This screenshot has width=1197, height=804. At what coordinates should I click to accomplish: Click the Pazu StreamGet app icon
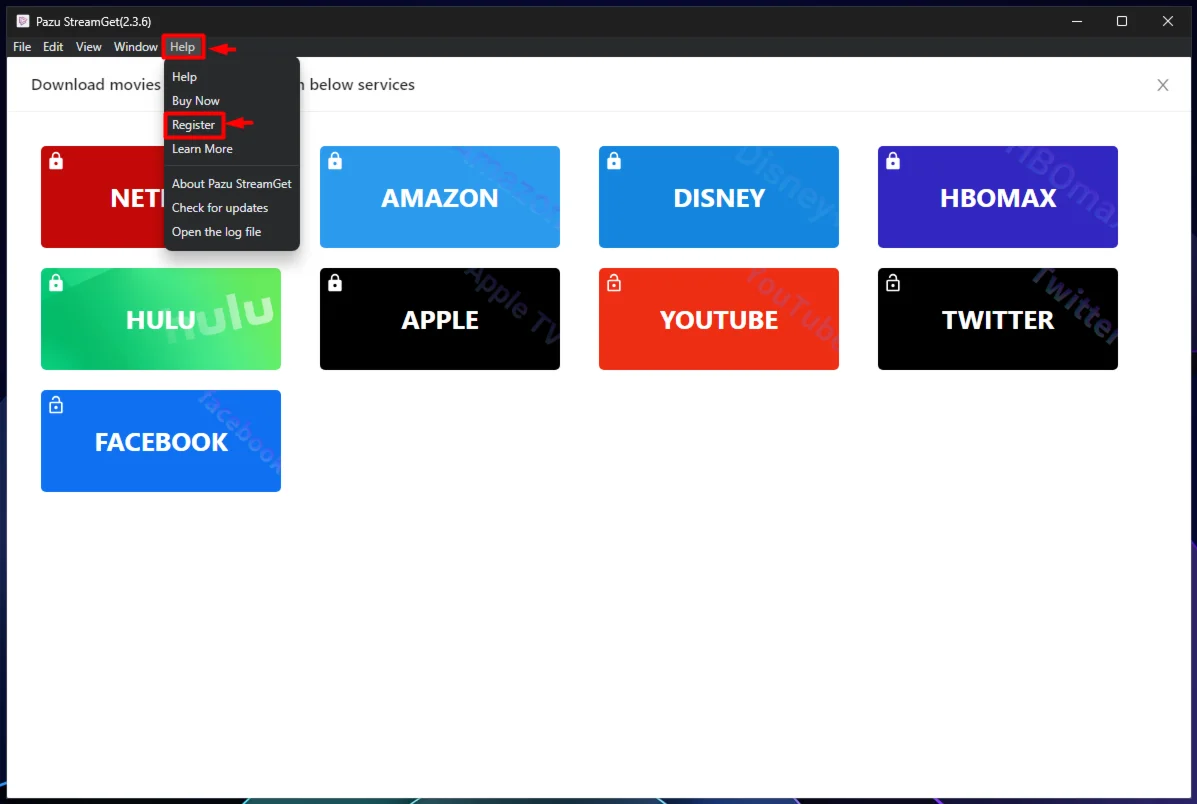pyautogui.click(x=23, y=21)
